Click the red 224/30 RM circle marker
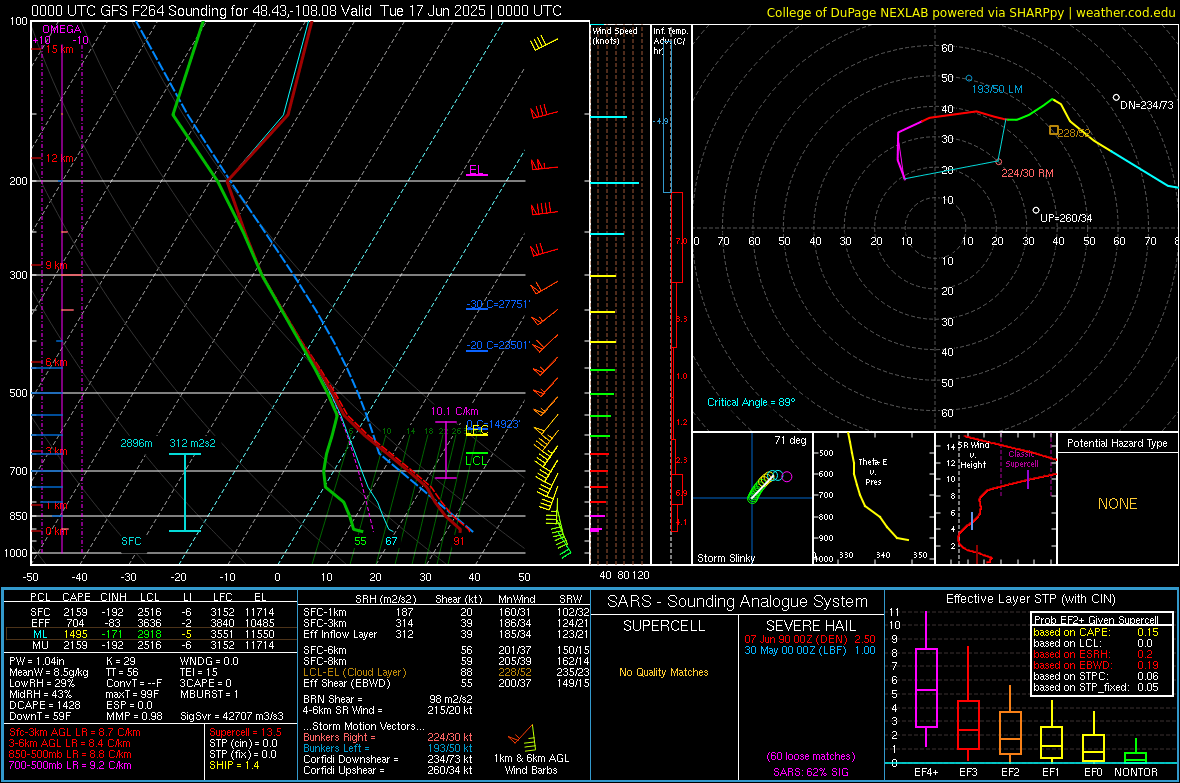This screenshot has width=1180, height=783. (x=999, y=162)
